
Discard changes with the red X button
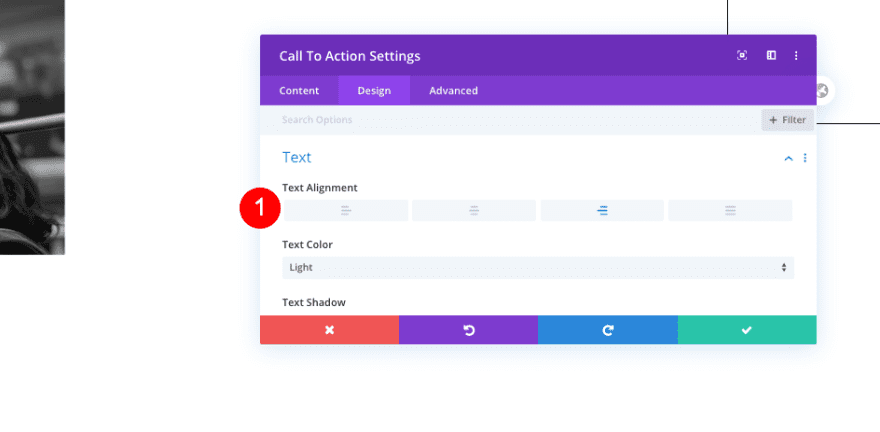(329, 330)
